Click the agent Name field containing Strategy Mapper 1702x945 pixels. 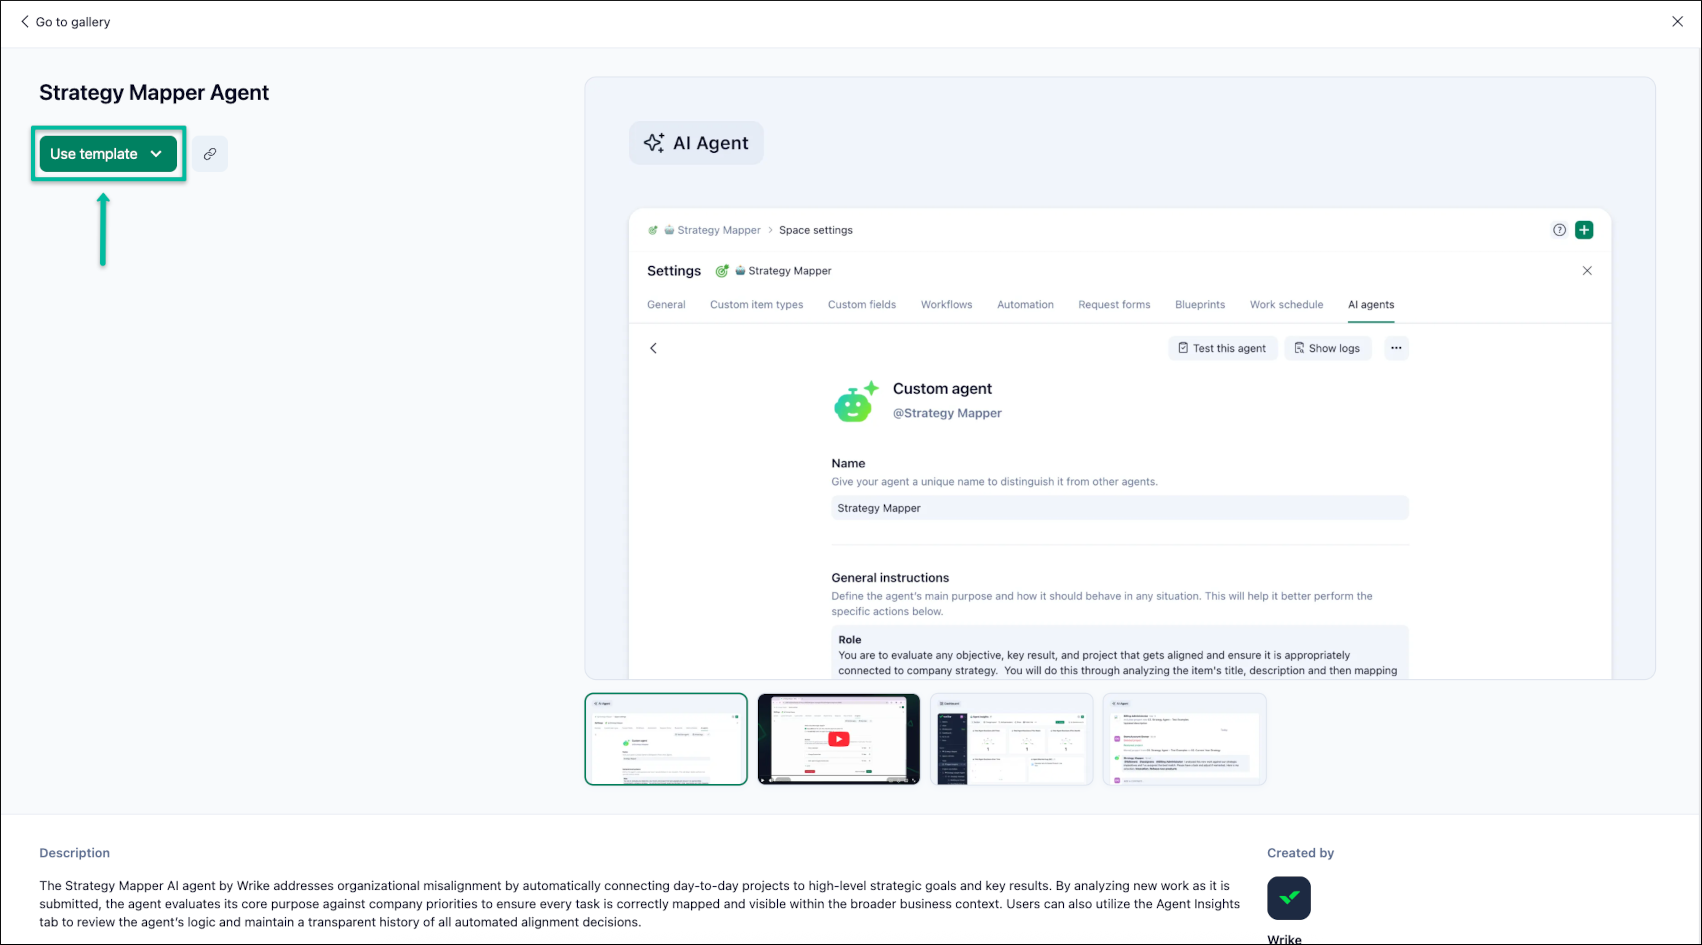pyautogui.click(x=1120, y=508)
